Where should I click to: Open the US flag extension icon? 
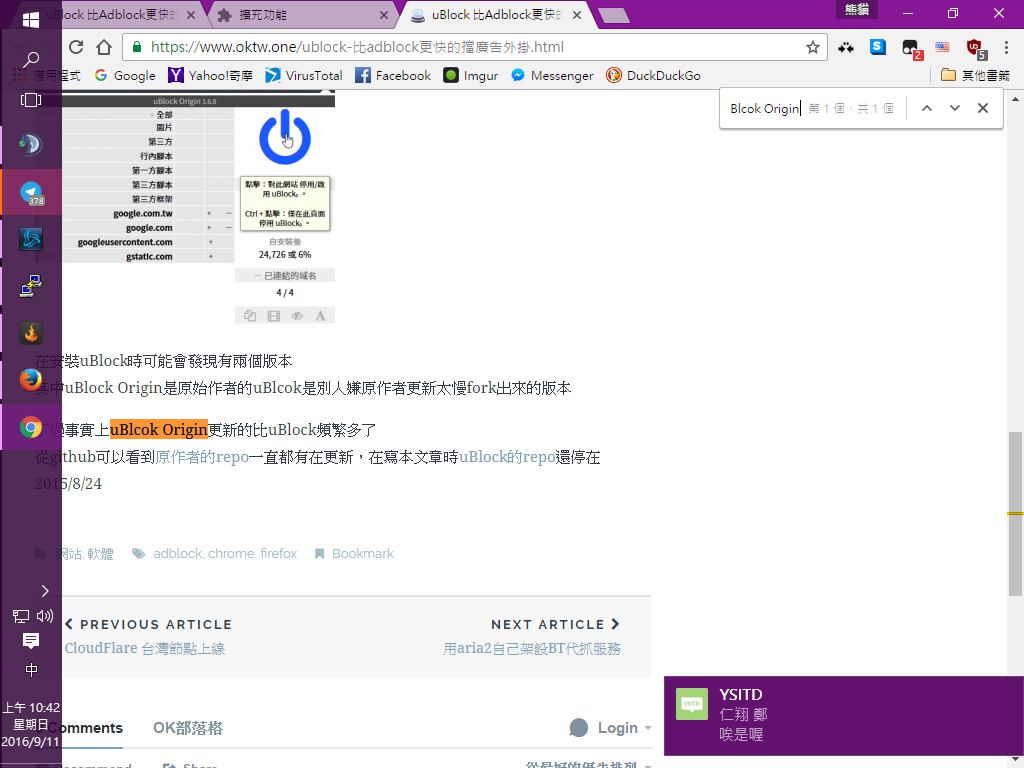pyautogui.click(x=942, y=47)
